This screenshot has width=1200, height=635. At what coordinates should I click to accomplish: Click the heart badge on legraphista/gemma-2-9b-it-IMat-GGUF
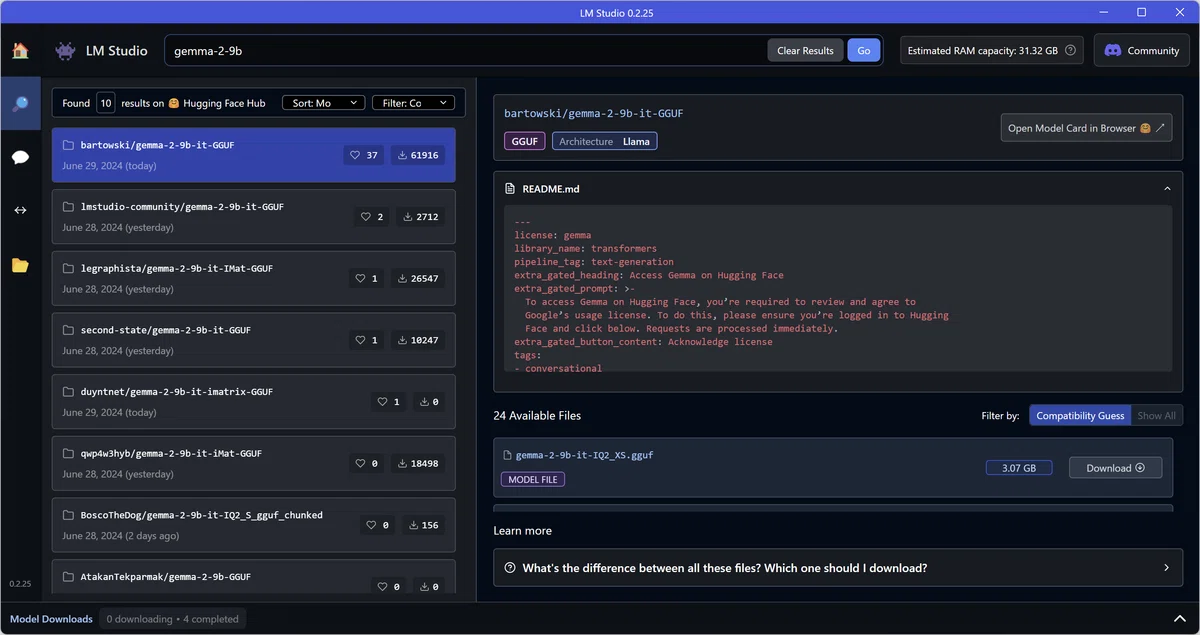pyautogui.click(x=367, y=278)
